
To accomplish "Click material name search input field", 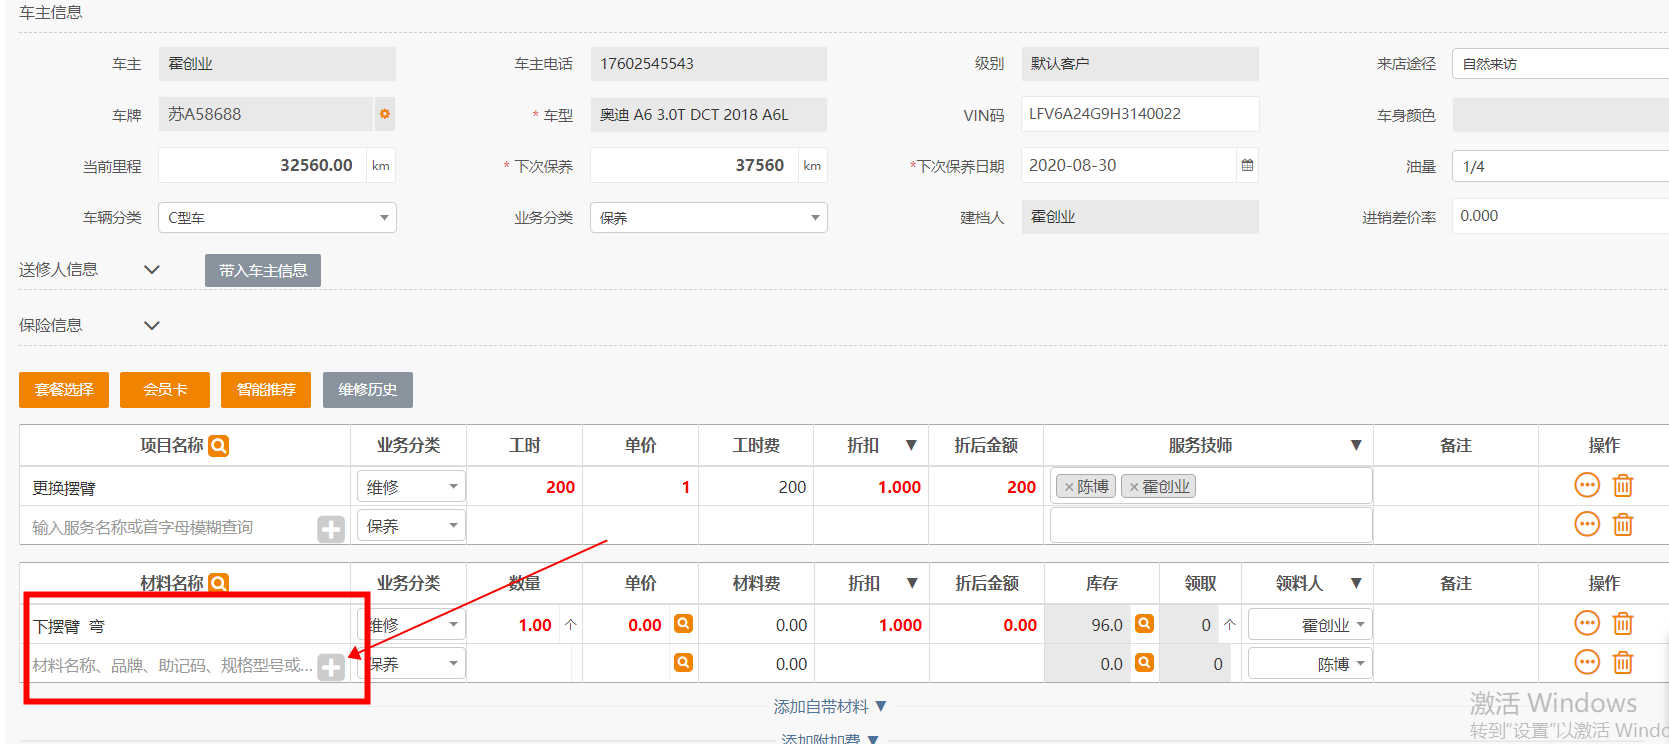I will [x=170, y=665].
